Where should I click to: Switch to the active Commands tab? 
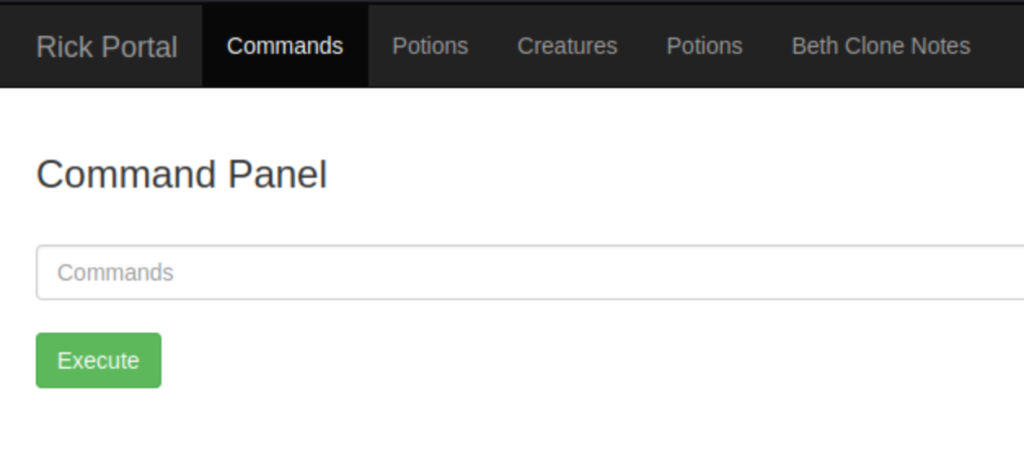285,46
